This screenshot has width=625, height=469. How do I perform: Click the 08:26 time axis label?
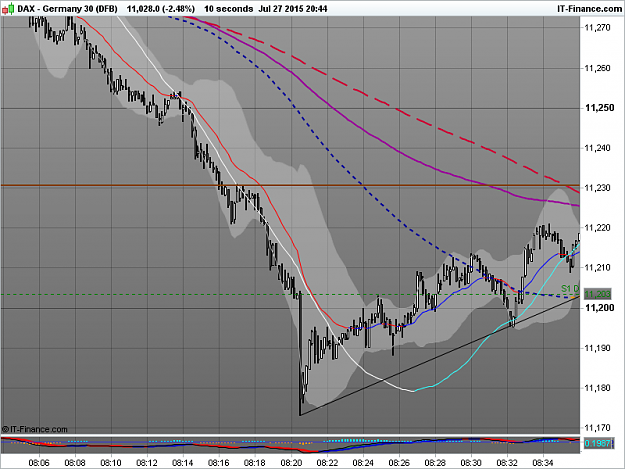point(399,463)
